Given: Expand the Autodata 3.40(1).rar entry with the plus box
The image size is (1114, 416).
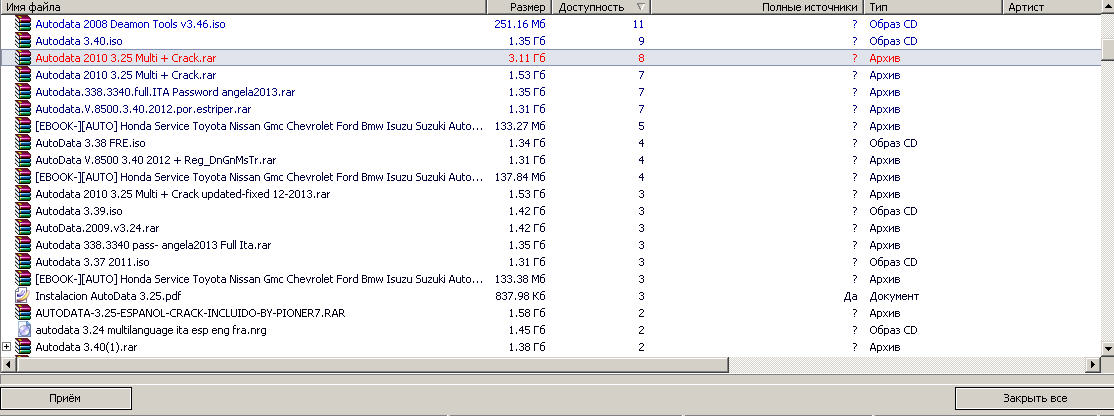Looking at the screenshot, I should tap(6, 347).
